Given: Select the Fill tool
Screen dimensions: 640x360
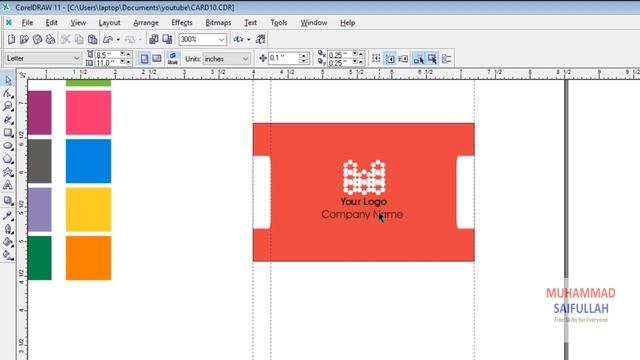Looking at the screenshot, I should 8,242.
